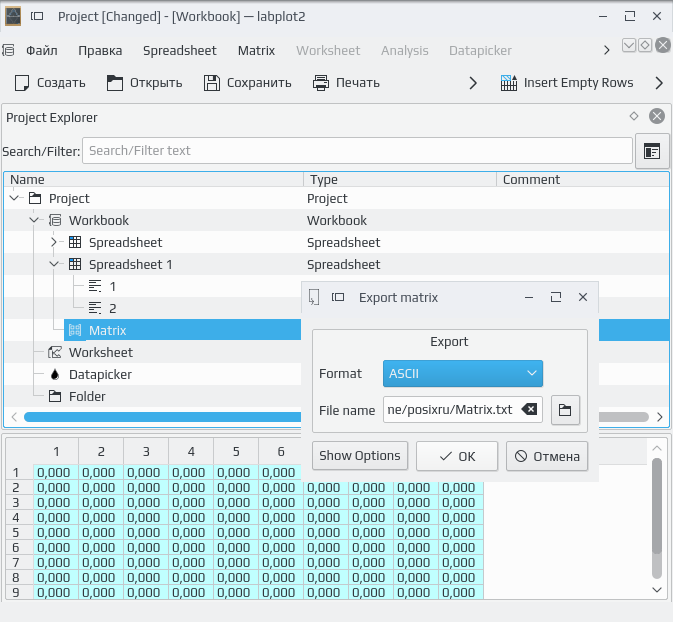Click the Project folder icon in the tree
Viewport: 673px width, 622px height.
pyautogui.click(x=35, y=198)
